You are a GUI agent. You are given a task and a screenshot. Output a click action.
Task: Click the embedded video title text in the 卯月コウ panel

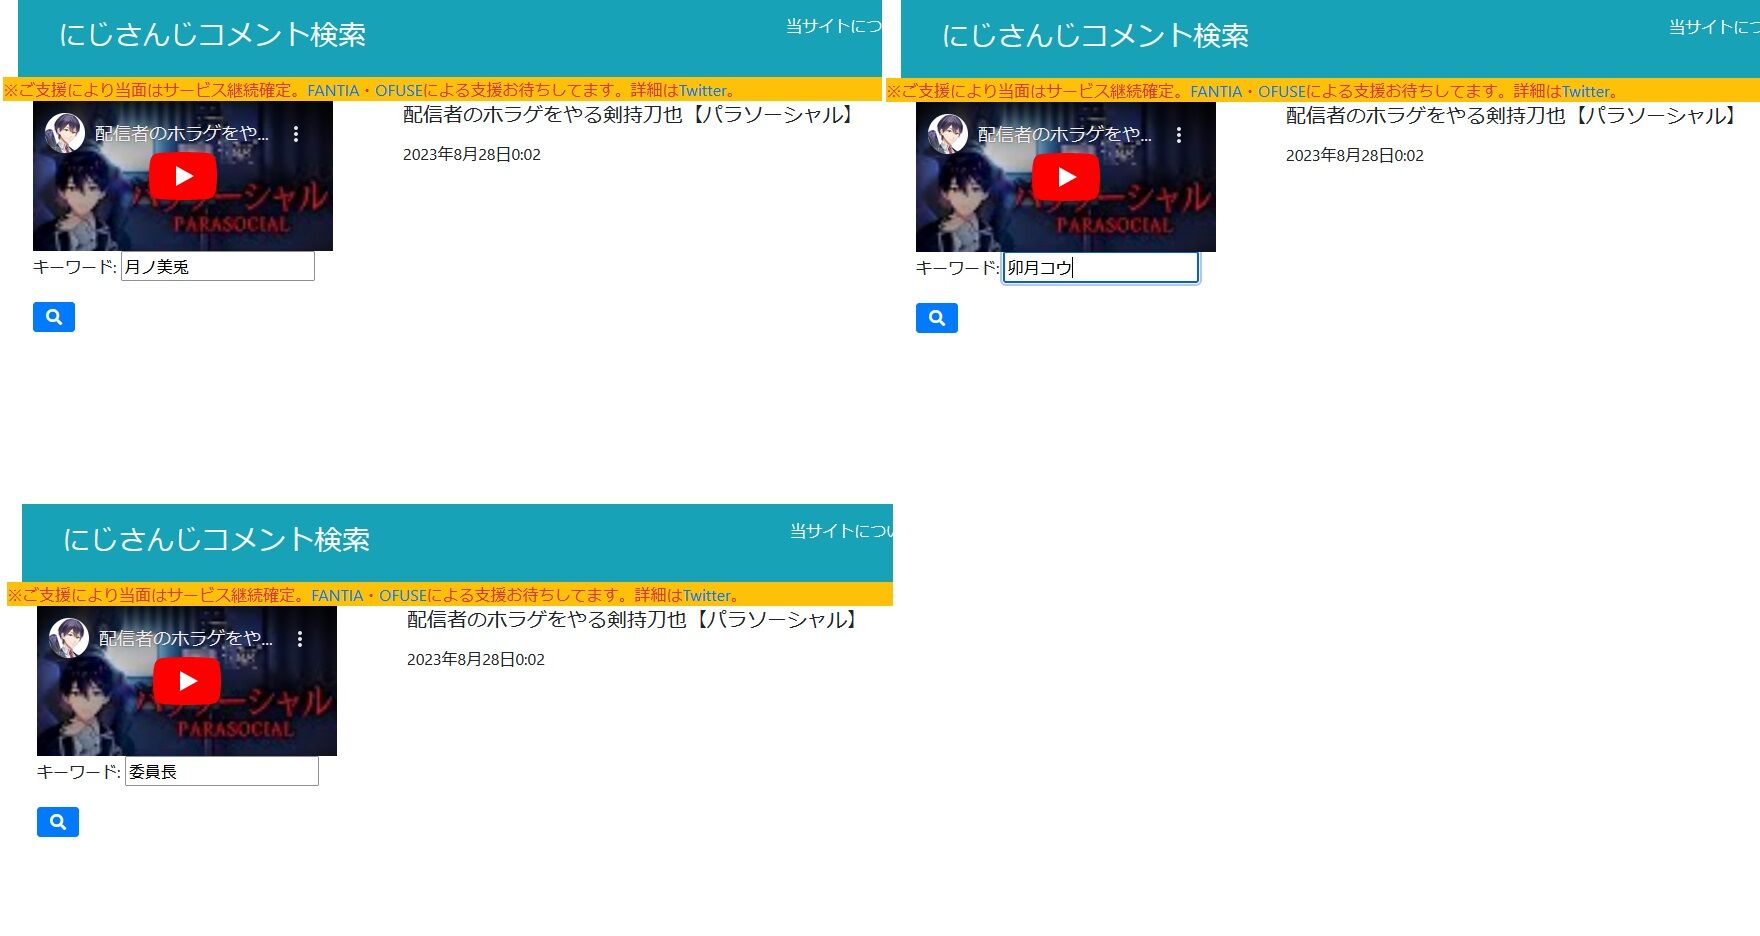pyautogui.click(x=1065, y=135)
